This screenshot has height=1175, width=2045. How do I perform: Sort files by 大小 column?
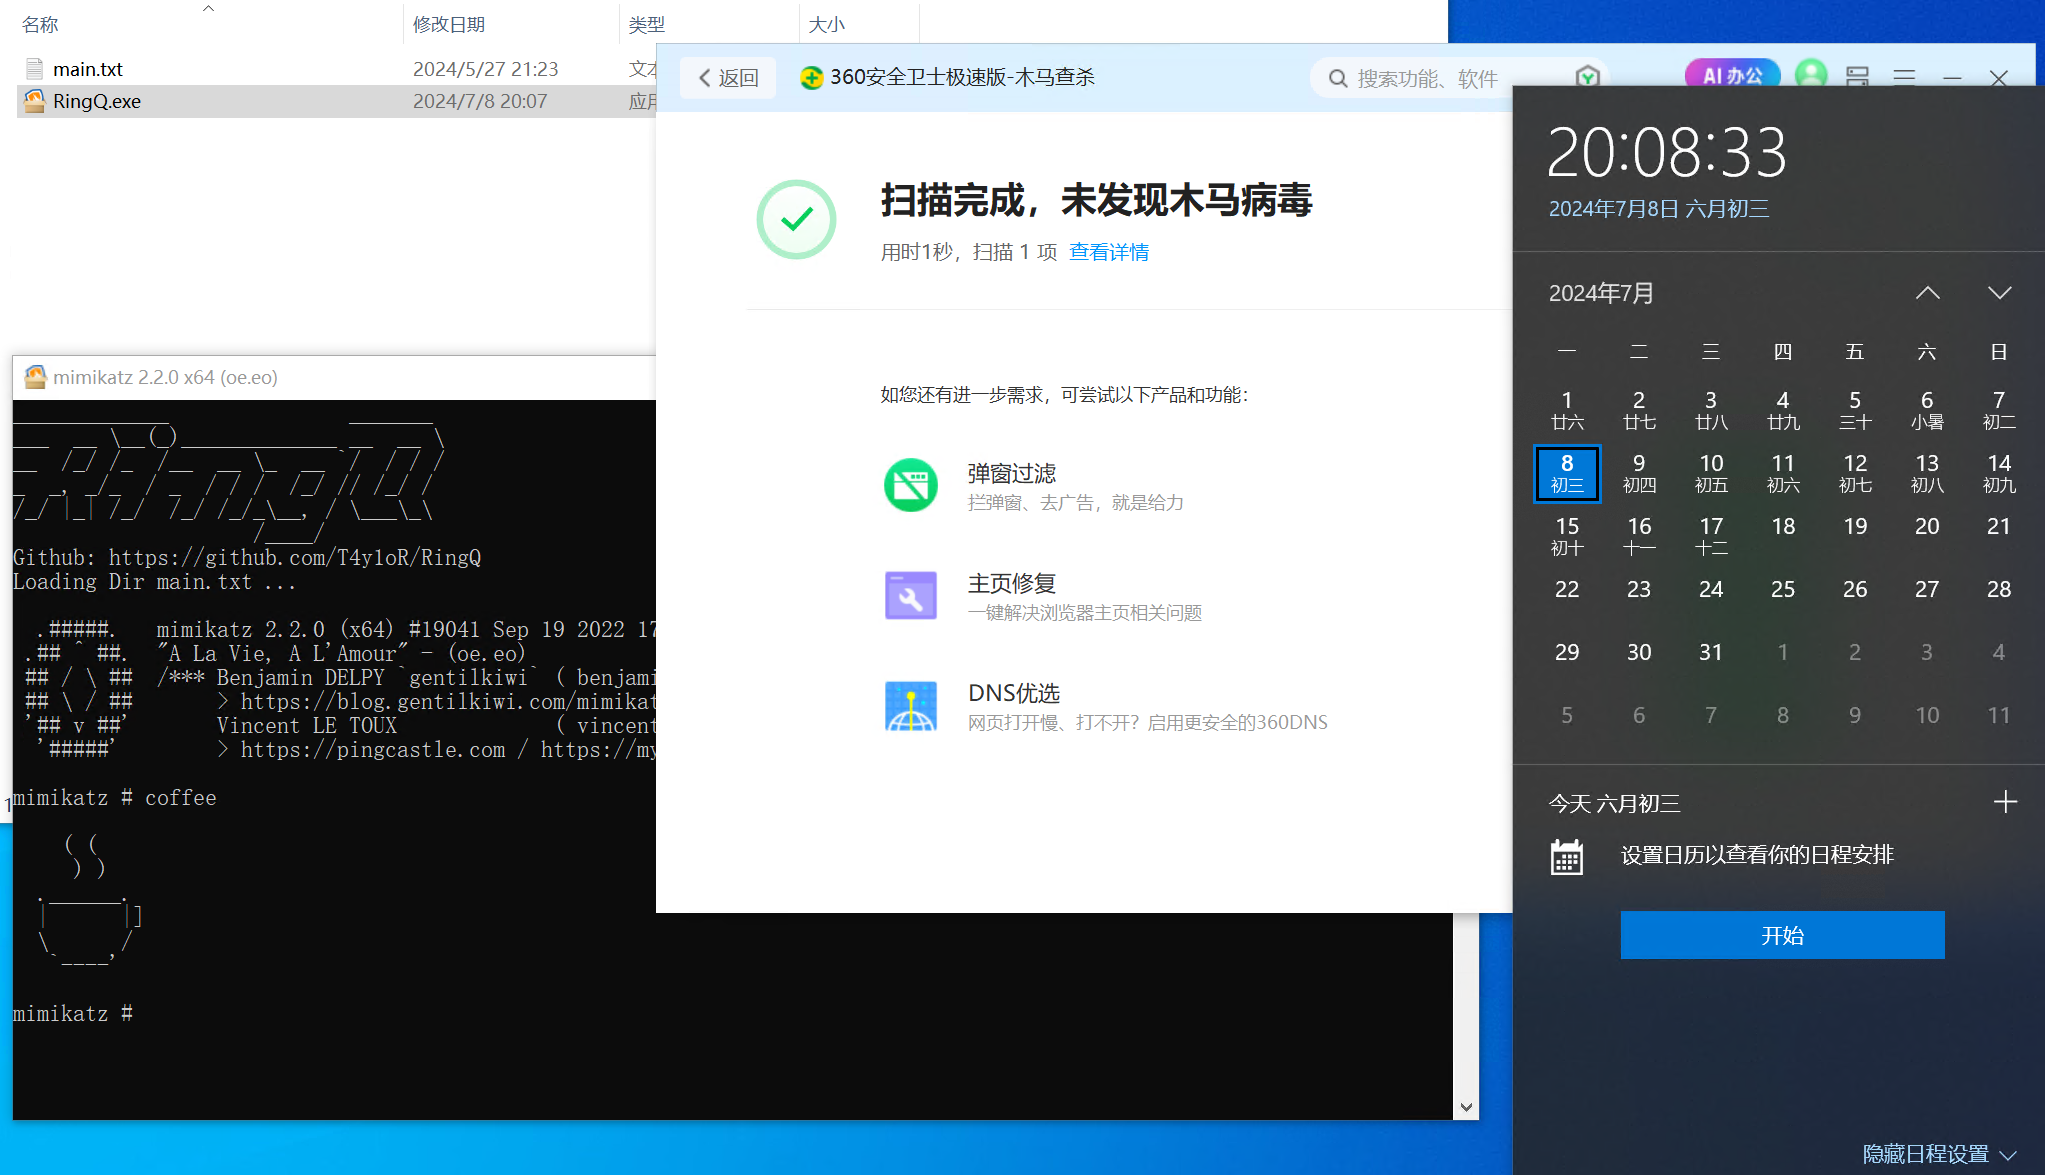(x=826, y=24)
